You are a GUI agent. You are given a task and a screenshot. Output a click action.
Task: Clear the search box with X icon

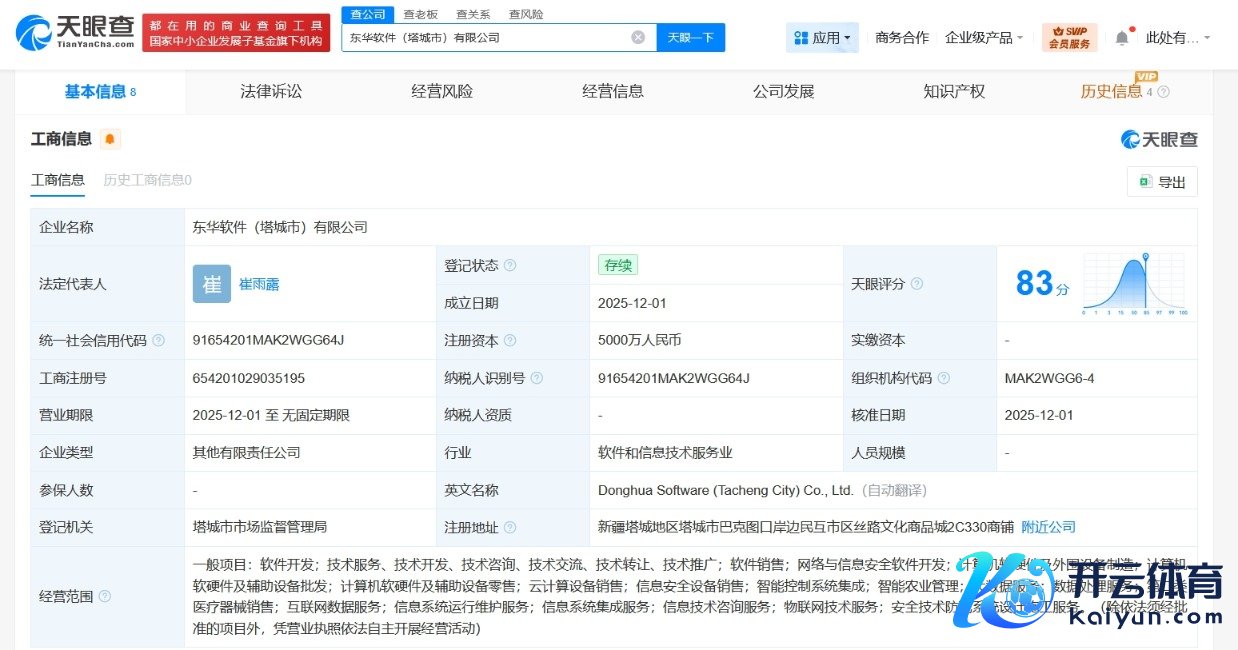tap(638, 38)
